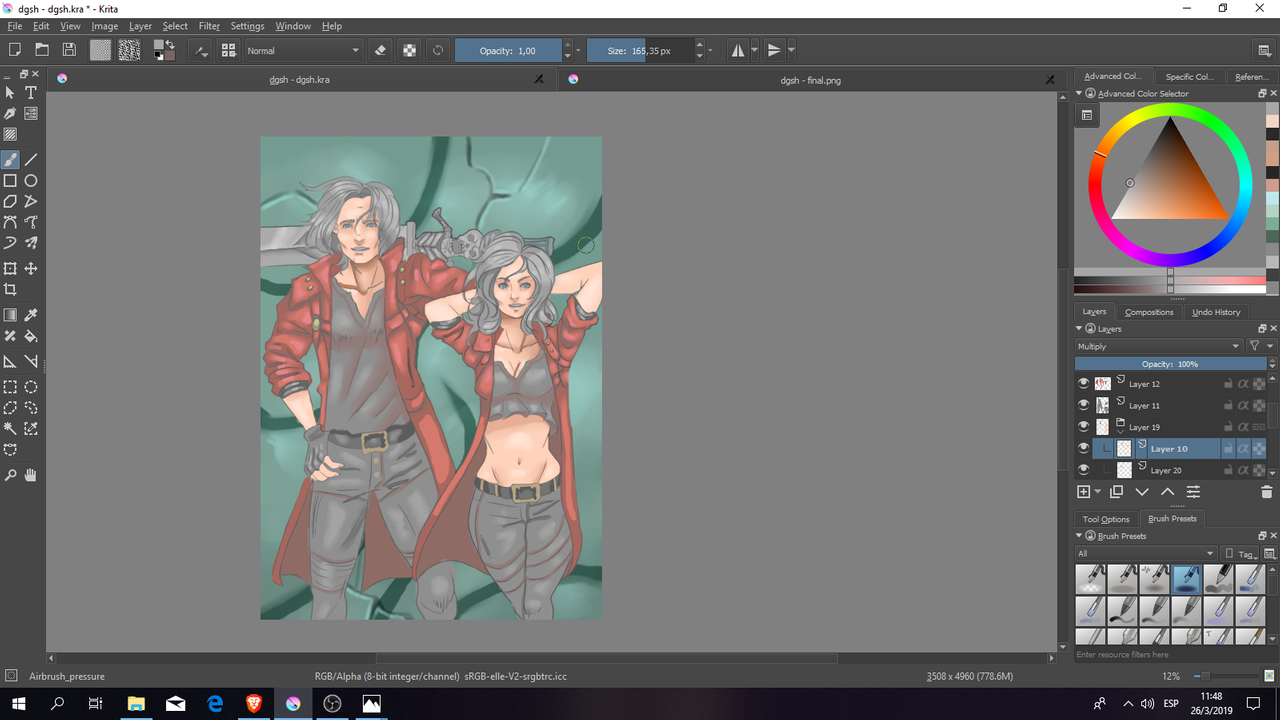Toggle Preserve Alpha in the toolbar

(409, 50)
